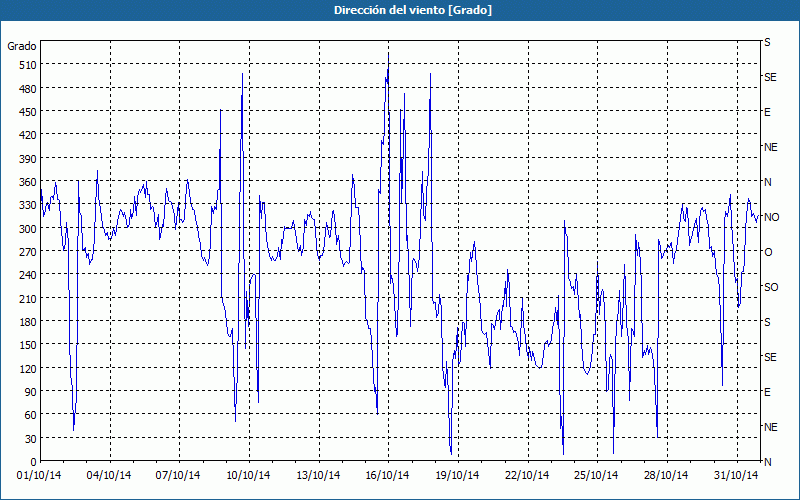Select the E compass label level with 450
Viewport: 800px width, 500px height.
click(767, 112)
